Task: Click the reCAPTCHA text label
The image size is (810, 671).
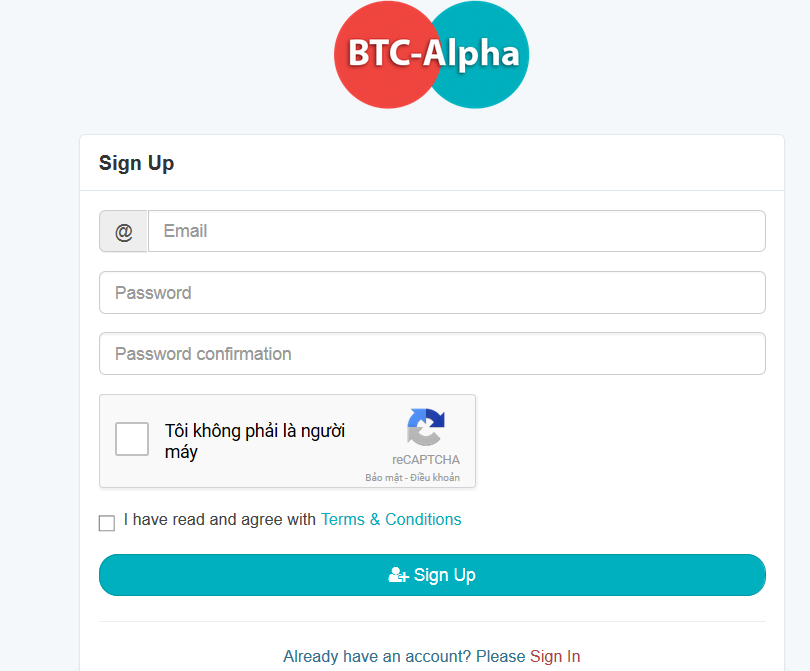Action: click(x=426, y=460)
